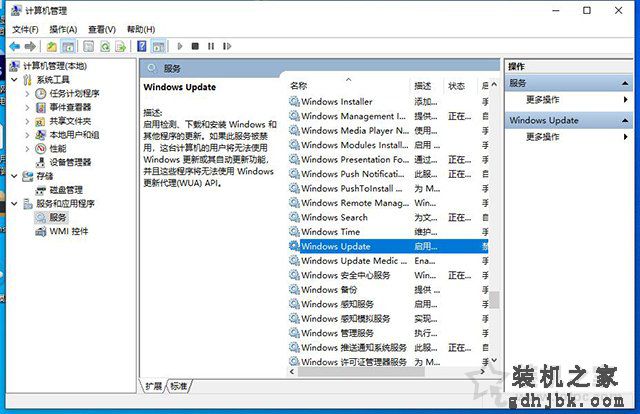This screenshot has height=414, width=640.
Task: Click the Export list toolbar icon
Action: coord(120,47)
